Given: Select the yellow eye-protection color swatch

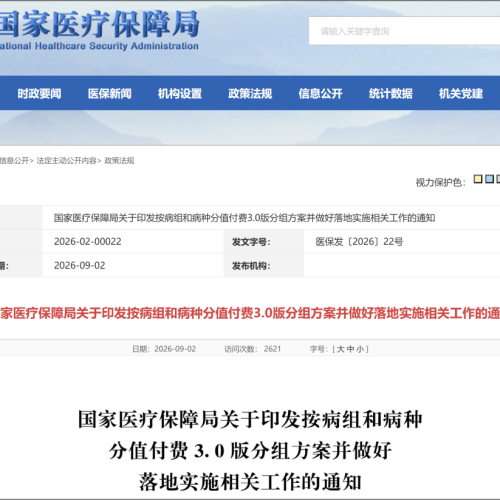Looking at the screenshot, I should tap(478, 179).
